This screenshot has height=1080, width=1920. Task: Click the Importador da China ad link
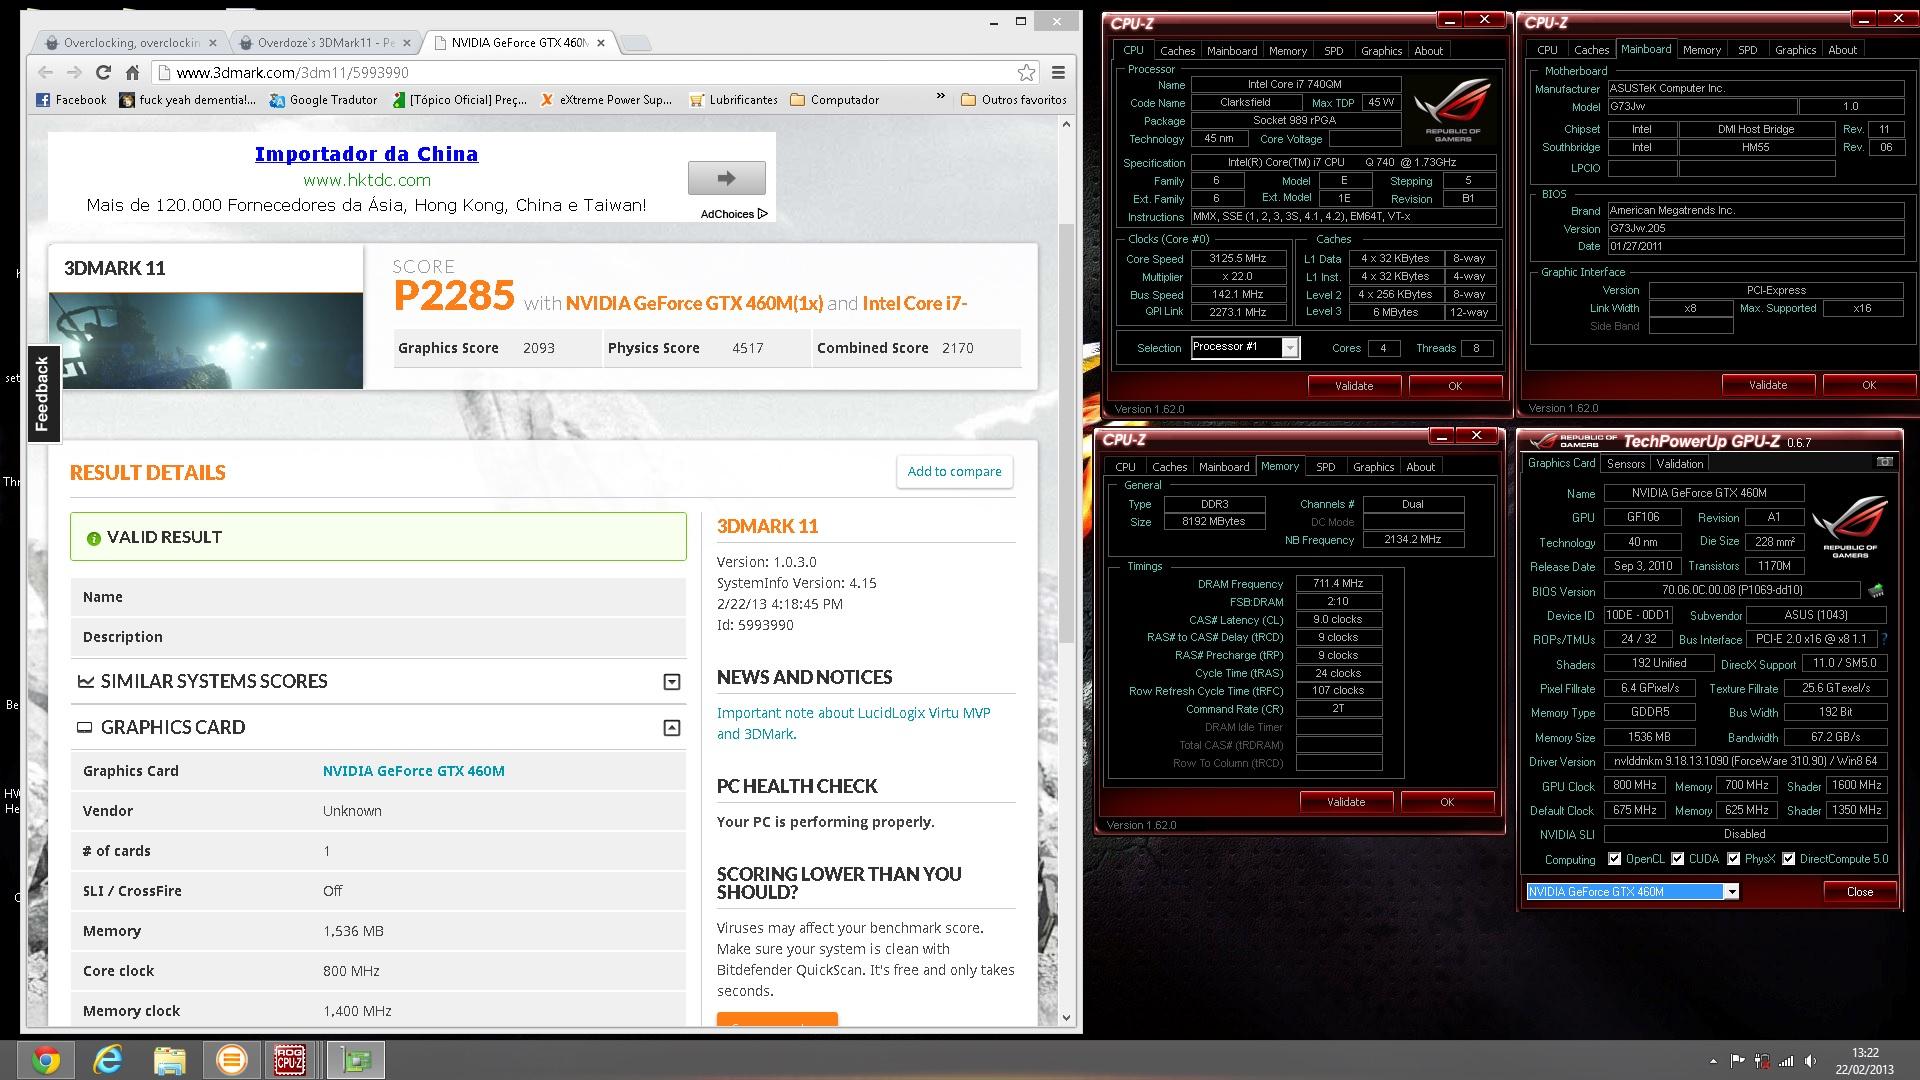click(366, 154)
